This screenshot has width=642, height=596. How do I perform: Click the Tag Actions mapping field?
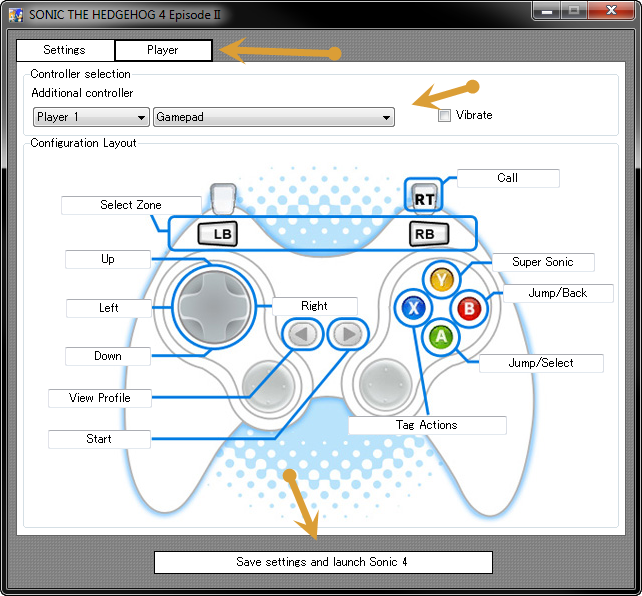click(x=427, y=425)
